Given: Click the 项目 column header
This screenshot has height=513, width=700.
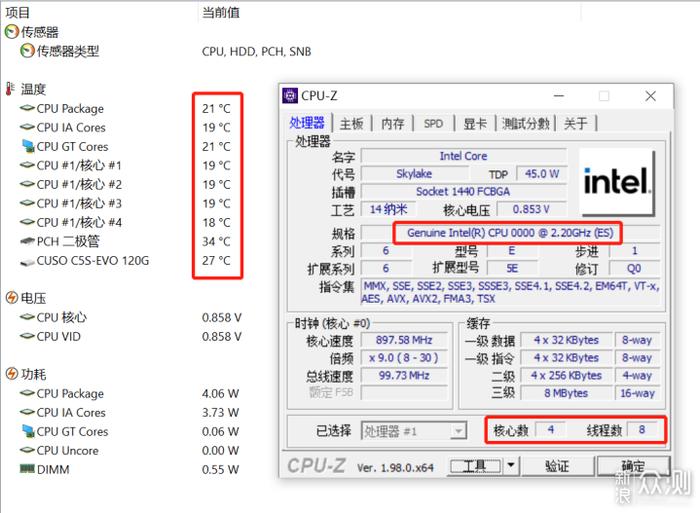Looking at the screenshot, I should tap(18, 13).
